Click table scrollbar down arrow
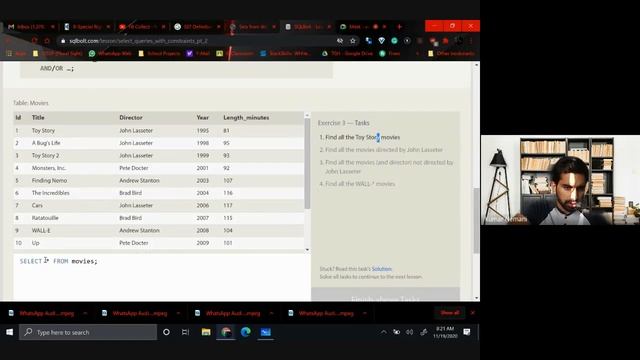Screen dimensions: 640x360 click(x=307, y=249)
